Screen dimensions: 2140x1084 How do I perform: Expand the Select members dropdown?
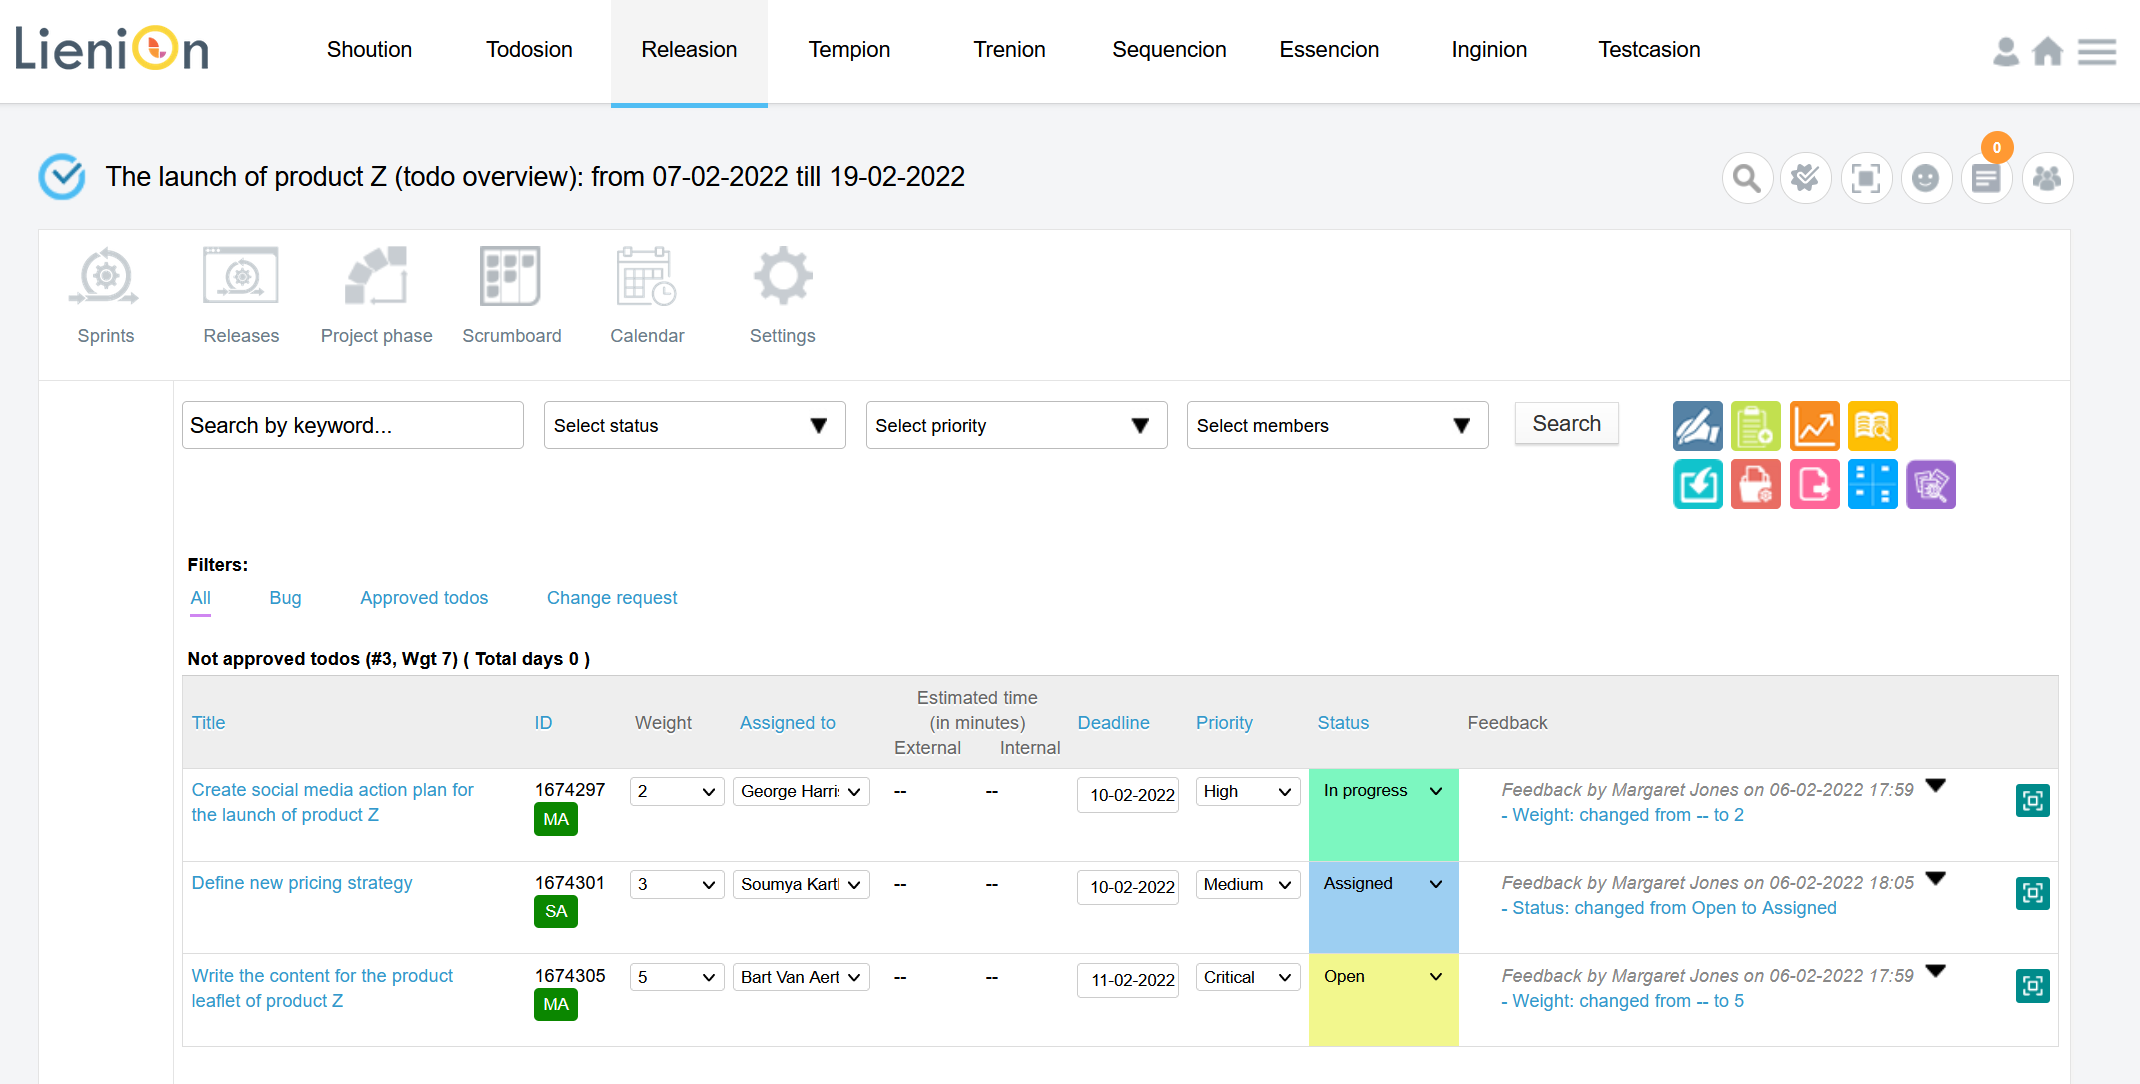pyautogui.click(x=1336, y=426)
